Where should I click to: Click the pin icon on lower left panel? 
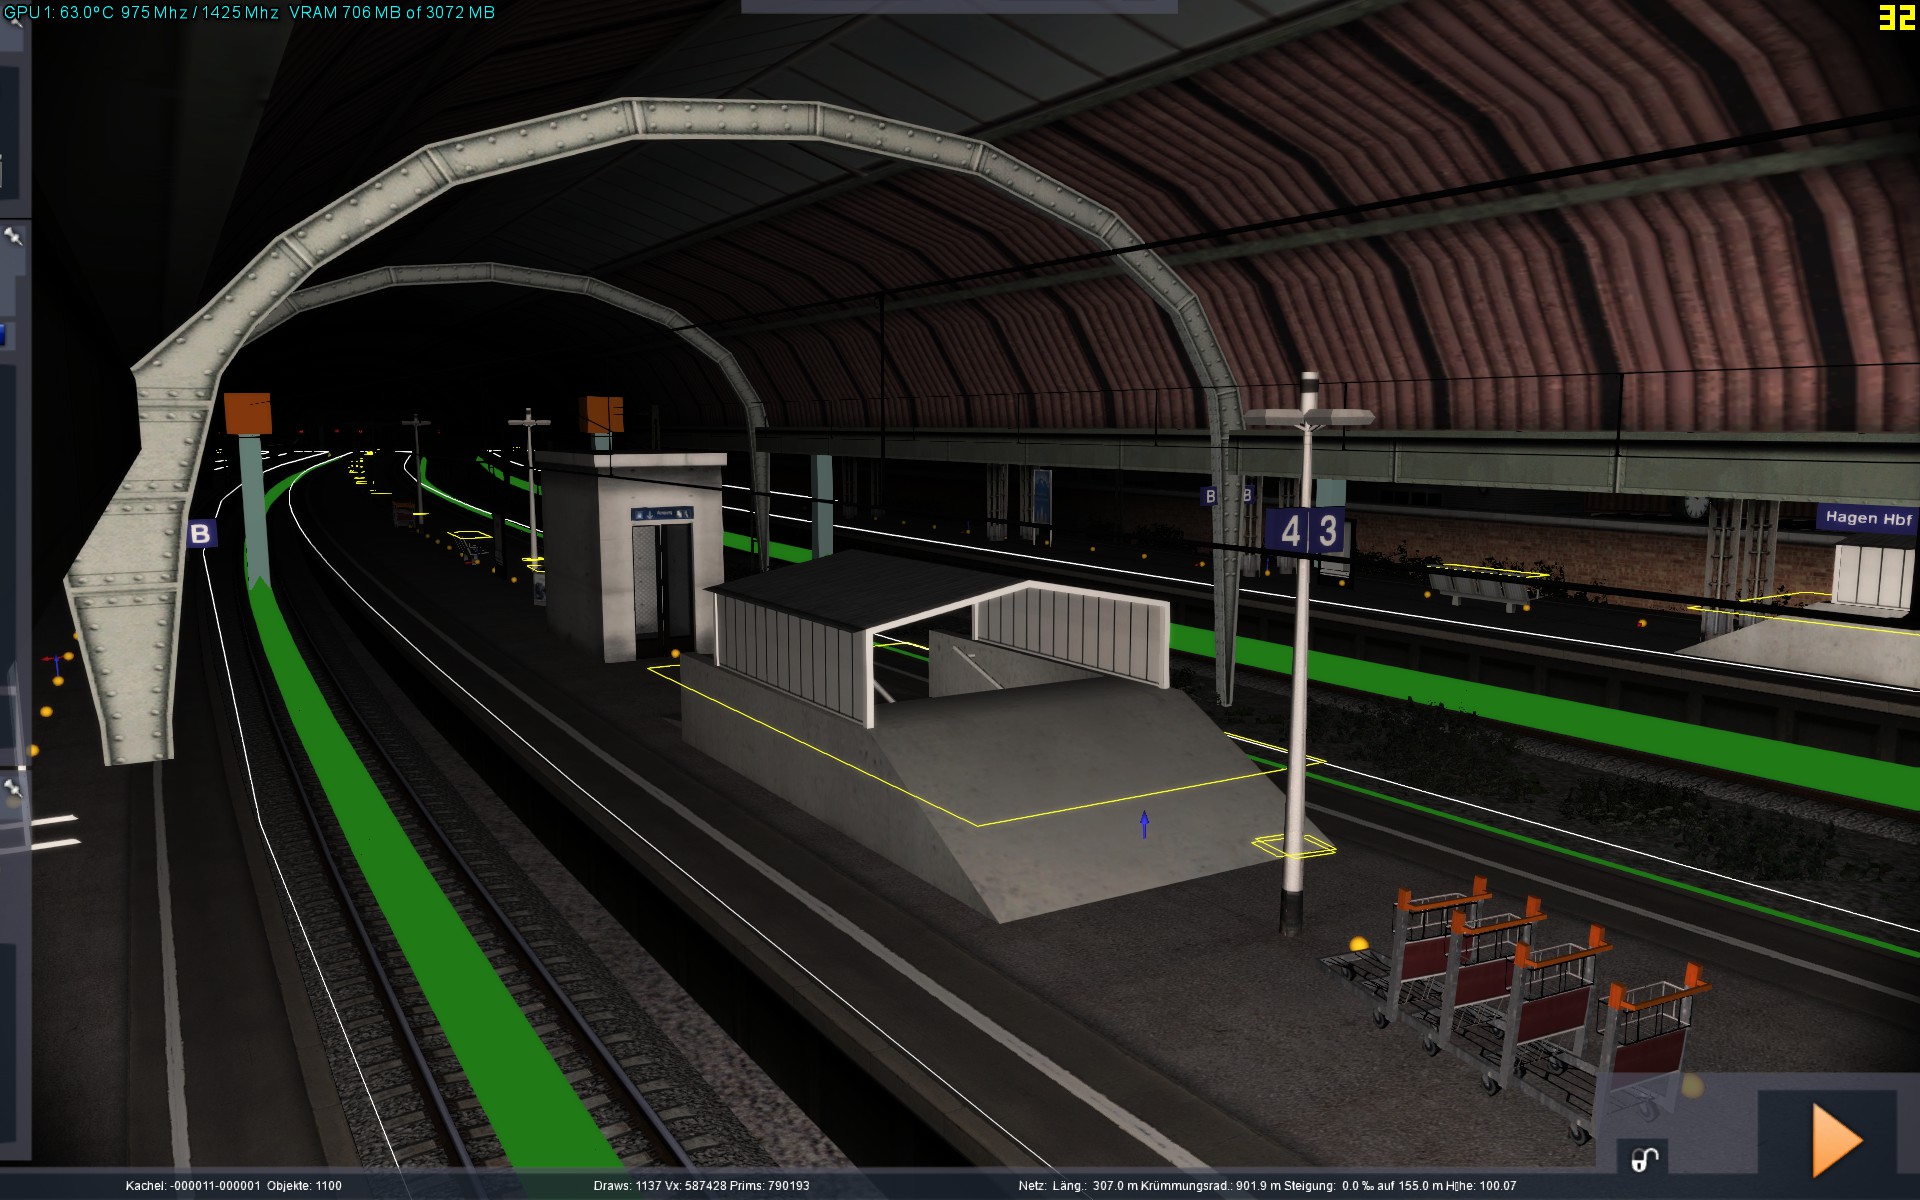[x=13, y=789]
